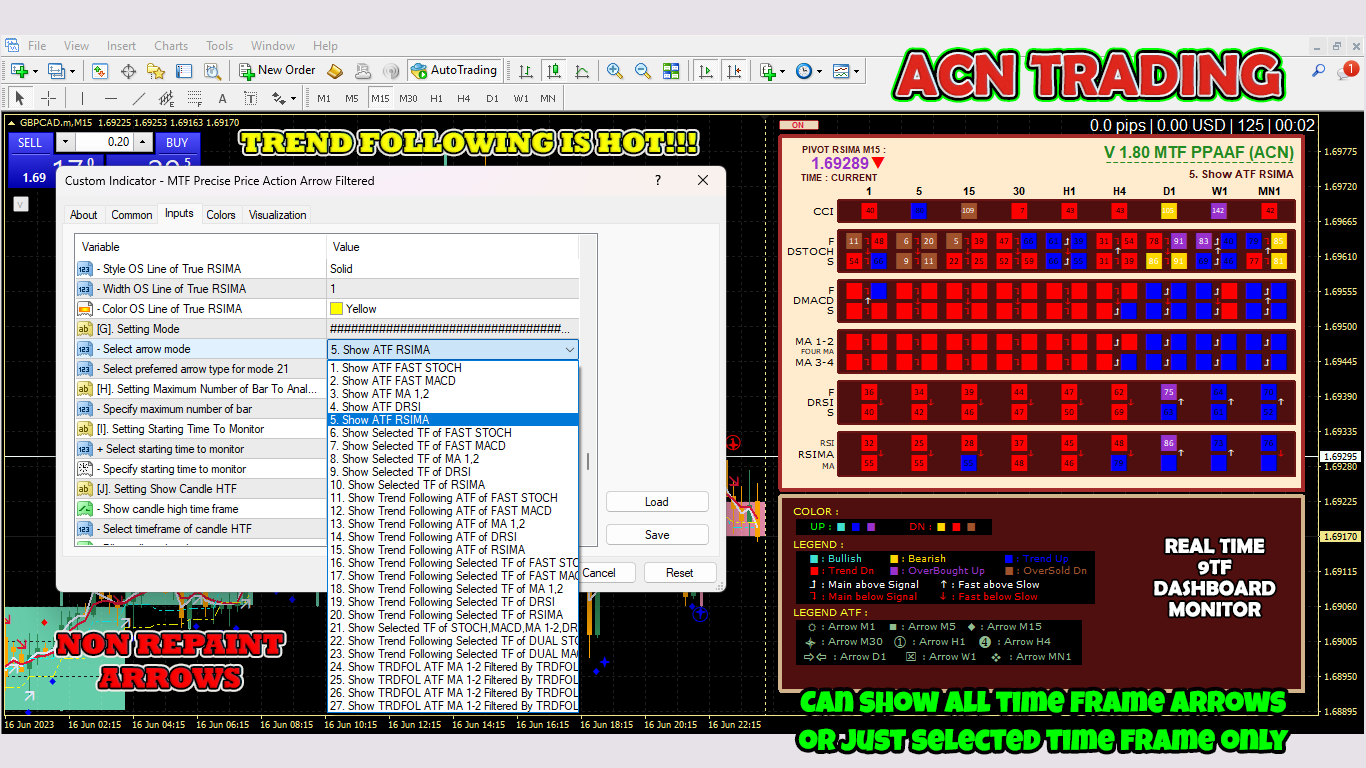1366x768 pixels.
Task: Click the Reset button
Action: [680, 573]
